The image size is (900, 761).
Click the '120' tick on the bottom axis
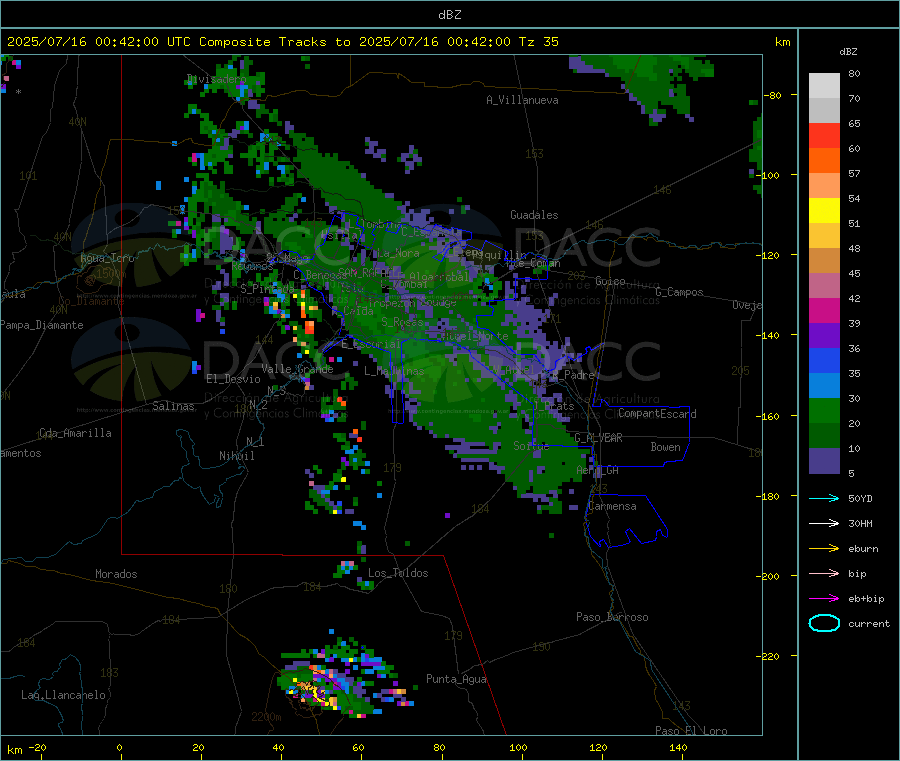coord(598,747)
